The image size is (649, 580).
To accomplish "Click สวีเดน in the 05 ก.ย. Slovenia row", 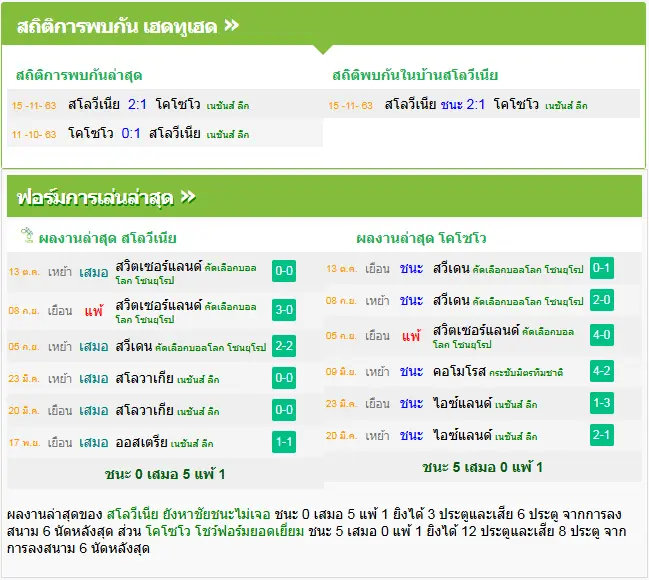I will 134,346.
